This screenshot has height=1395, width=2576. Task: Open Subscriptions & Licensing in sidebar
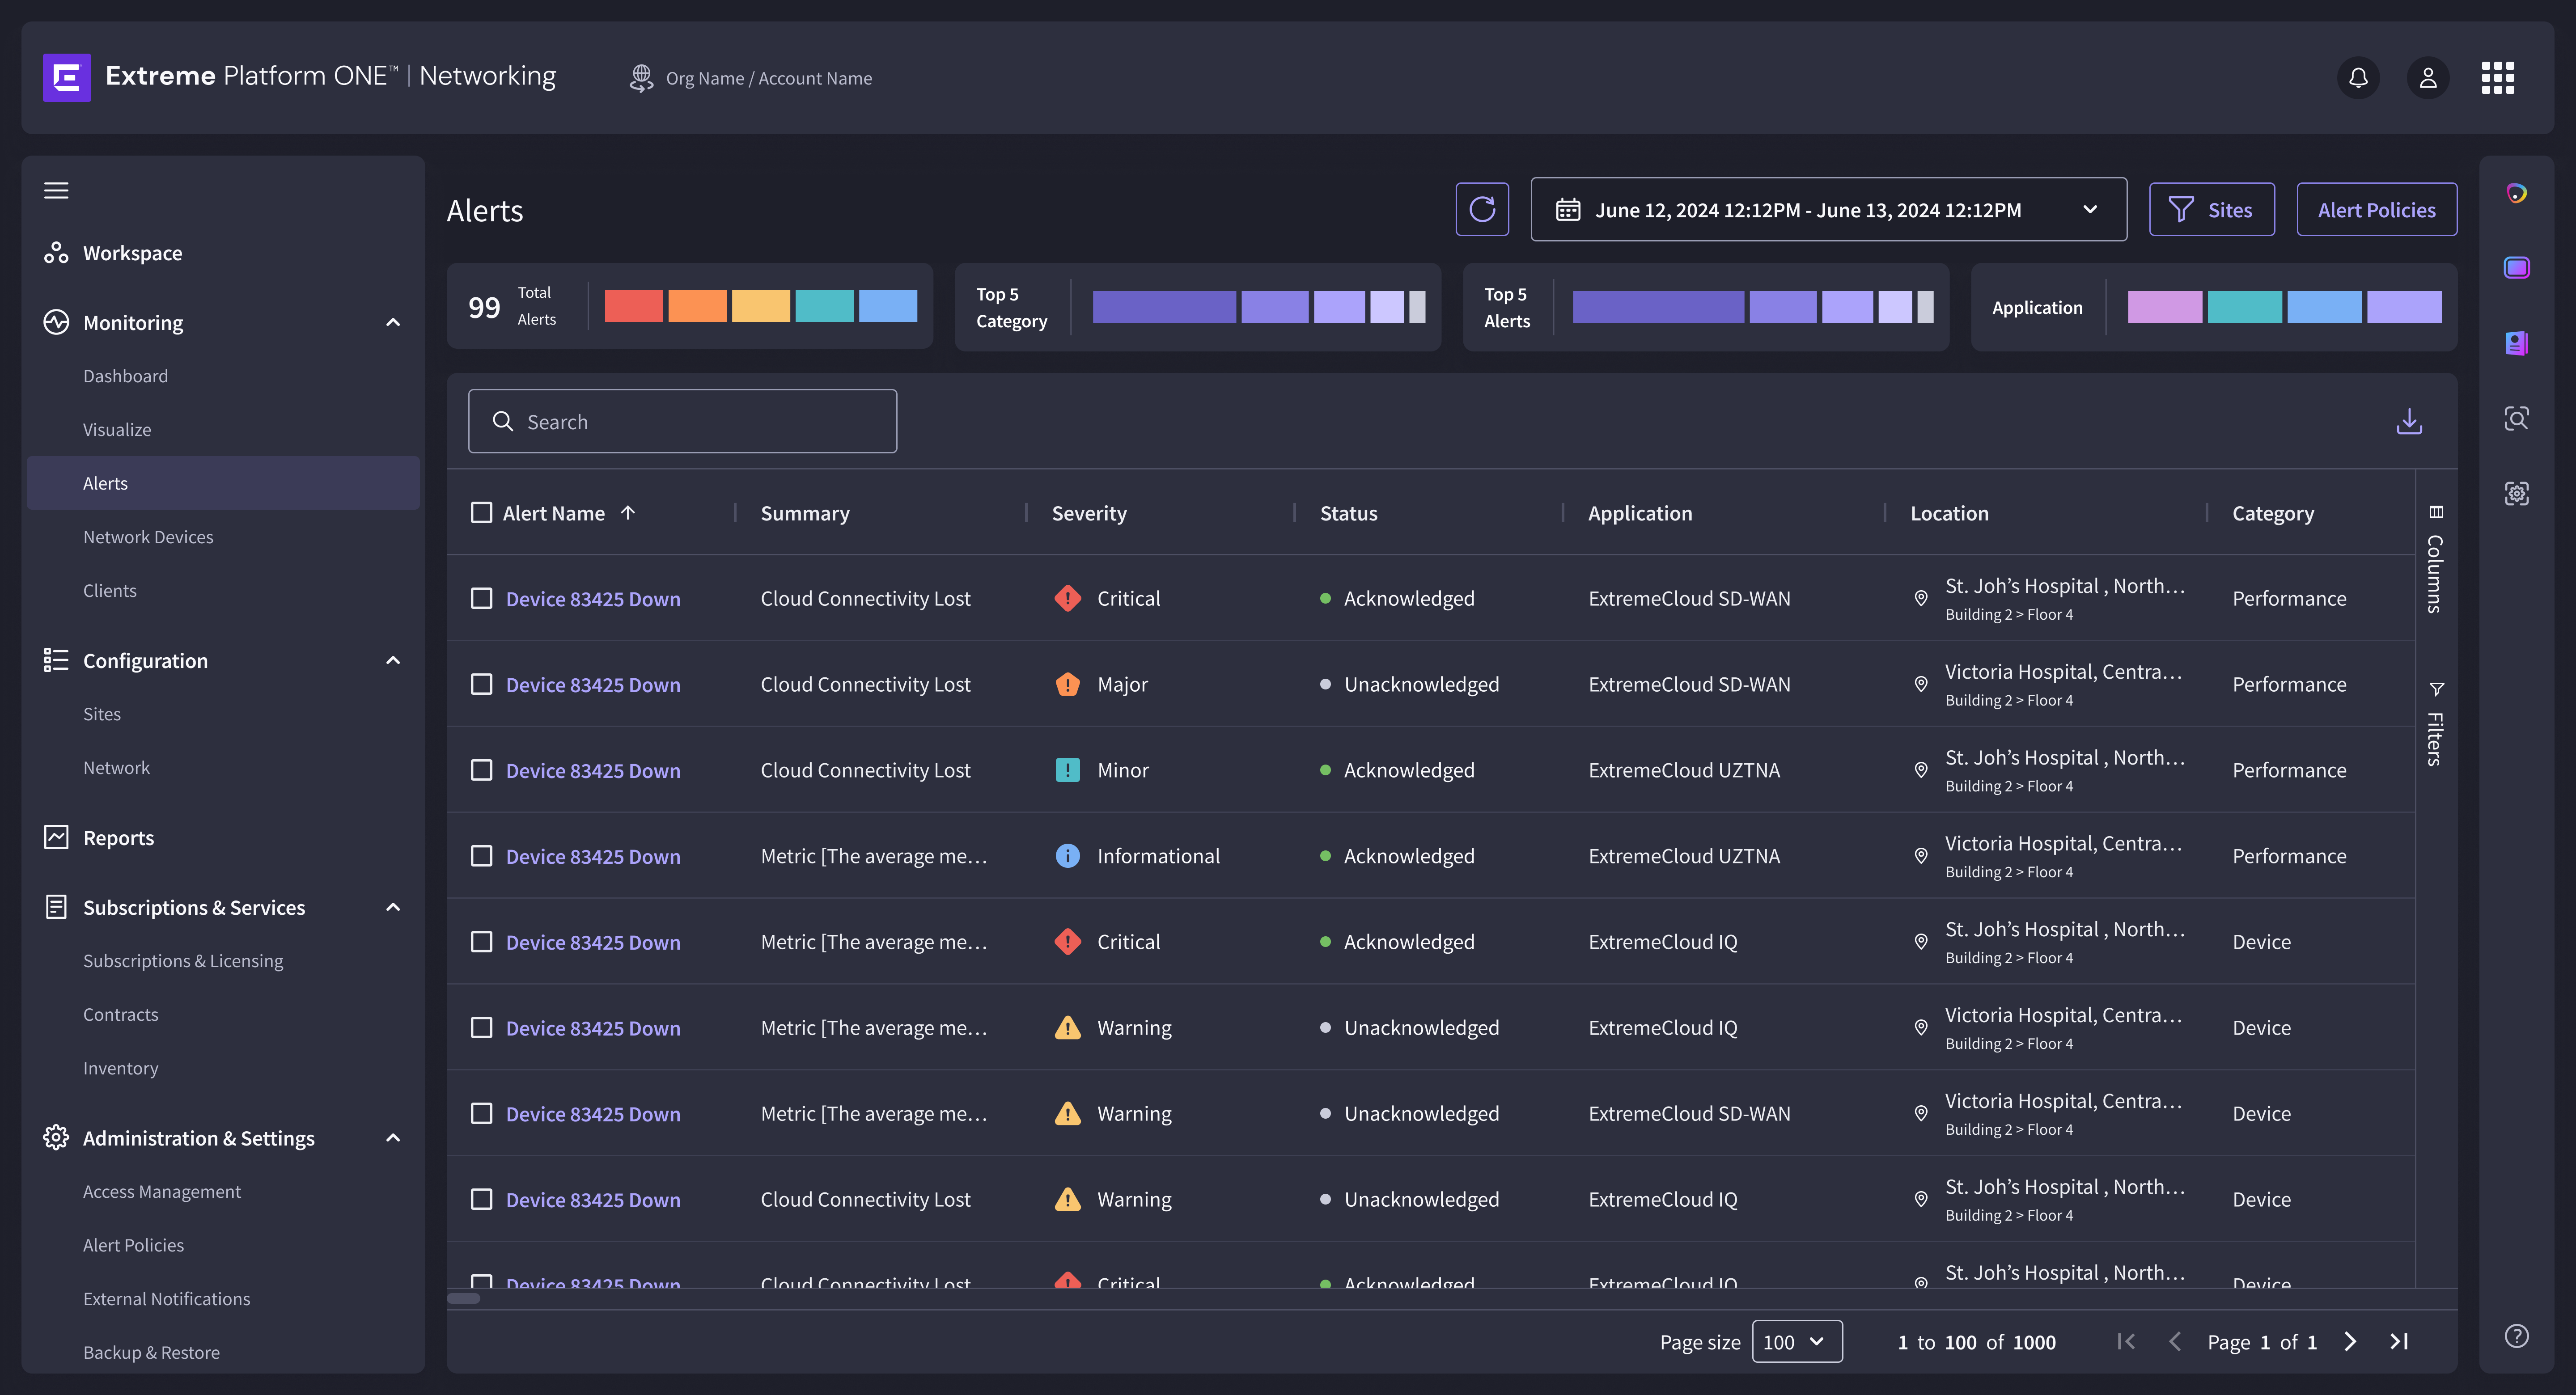pyautogui.click(x=183, y=960)
